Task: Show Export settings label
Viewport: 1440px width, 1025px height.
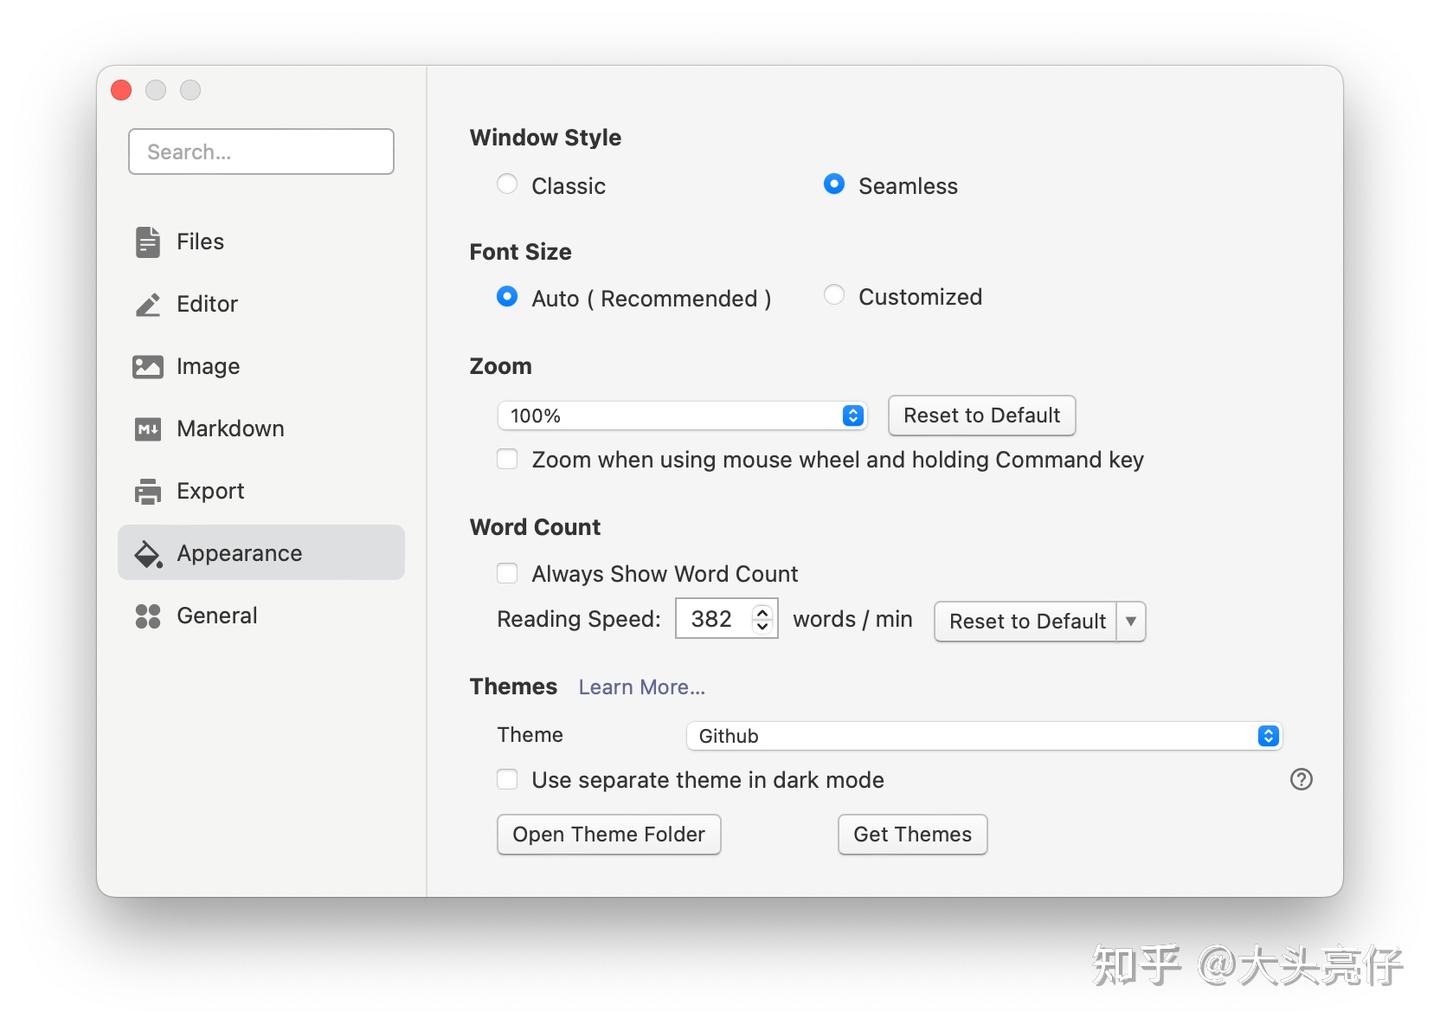Action: click(x=210, y=491)
